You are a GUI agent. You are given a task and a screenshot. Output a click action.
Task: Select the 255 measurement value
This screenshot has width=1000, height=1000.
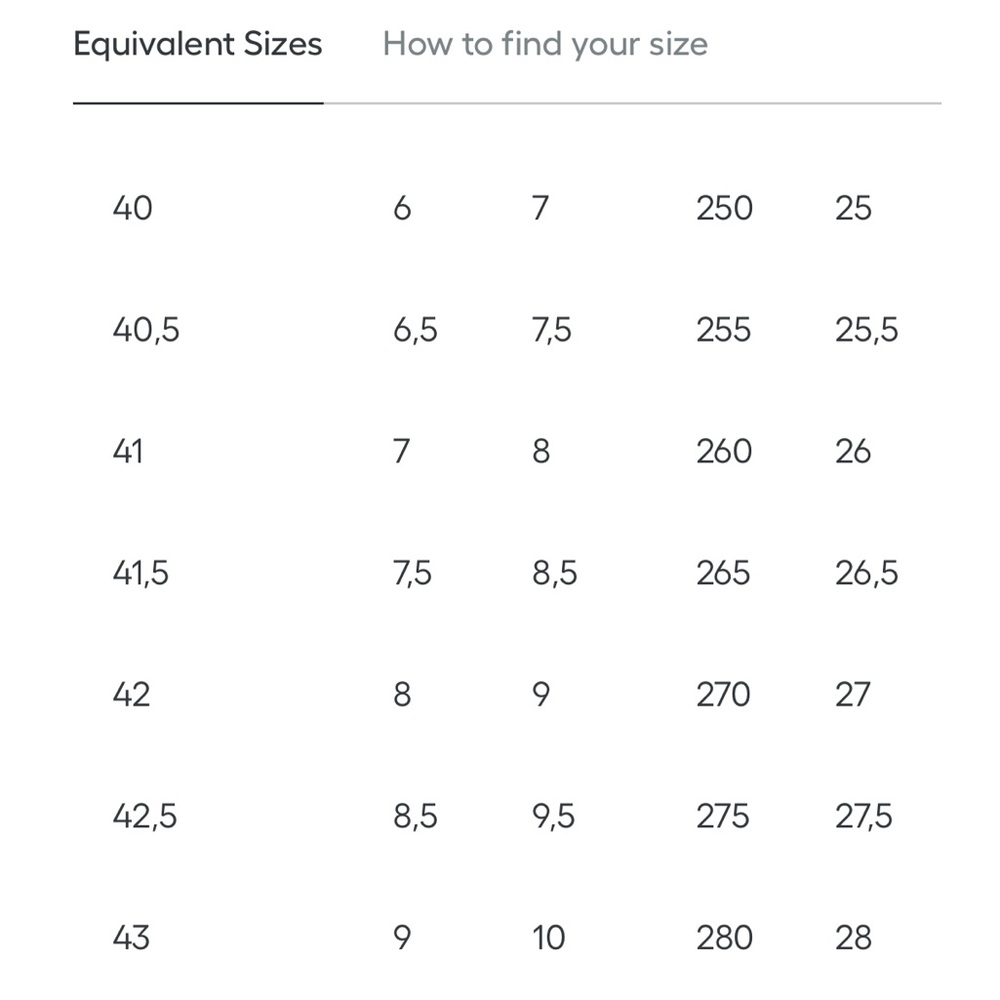tap(723, 330)
